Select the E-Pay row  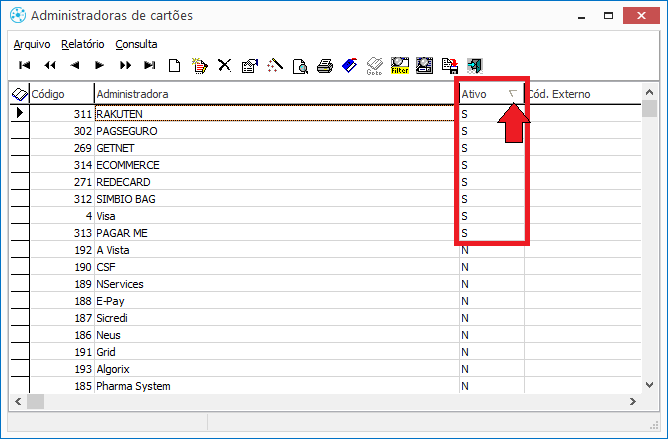pyautogui.click(x=326, y=301)
